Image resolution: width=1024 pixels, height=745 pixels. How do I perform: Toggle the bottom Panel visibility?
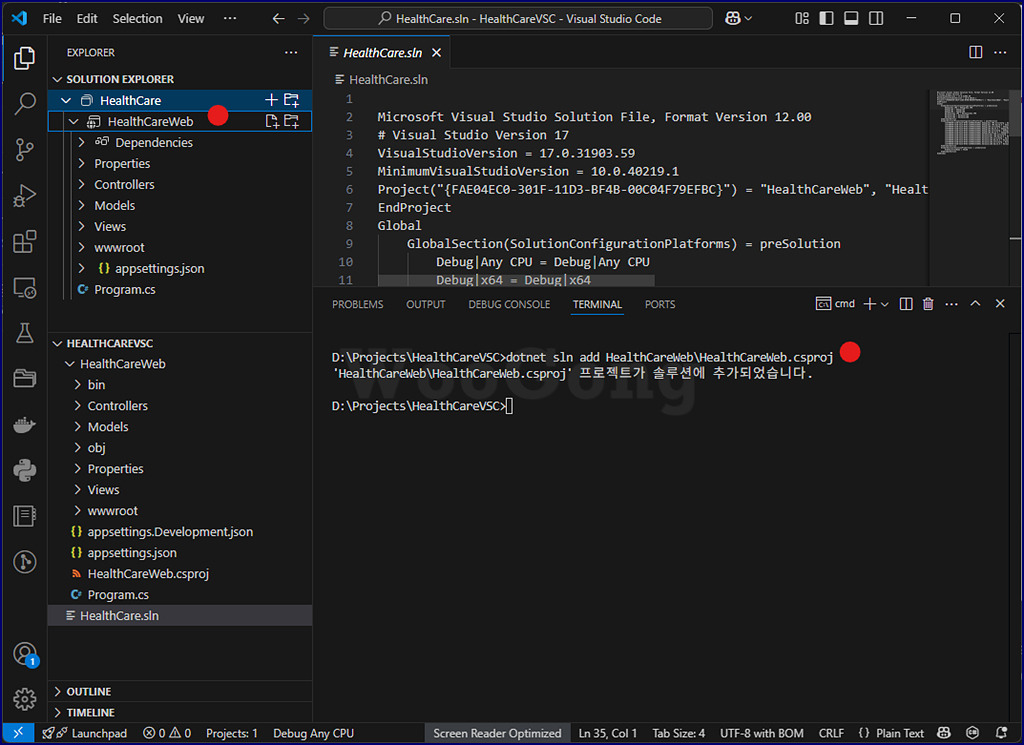point(851,18)
